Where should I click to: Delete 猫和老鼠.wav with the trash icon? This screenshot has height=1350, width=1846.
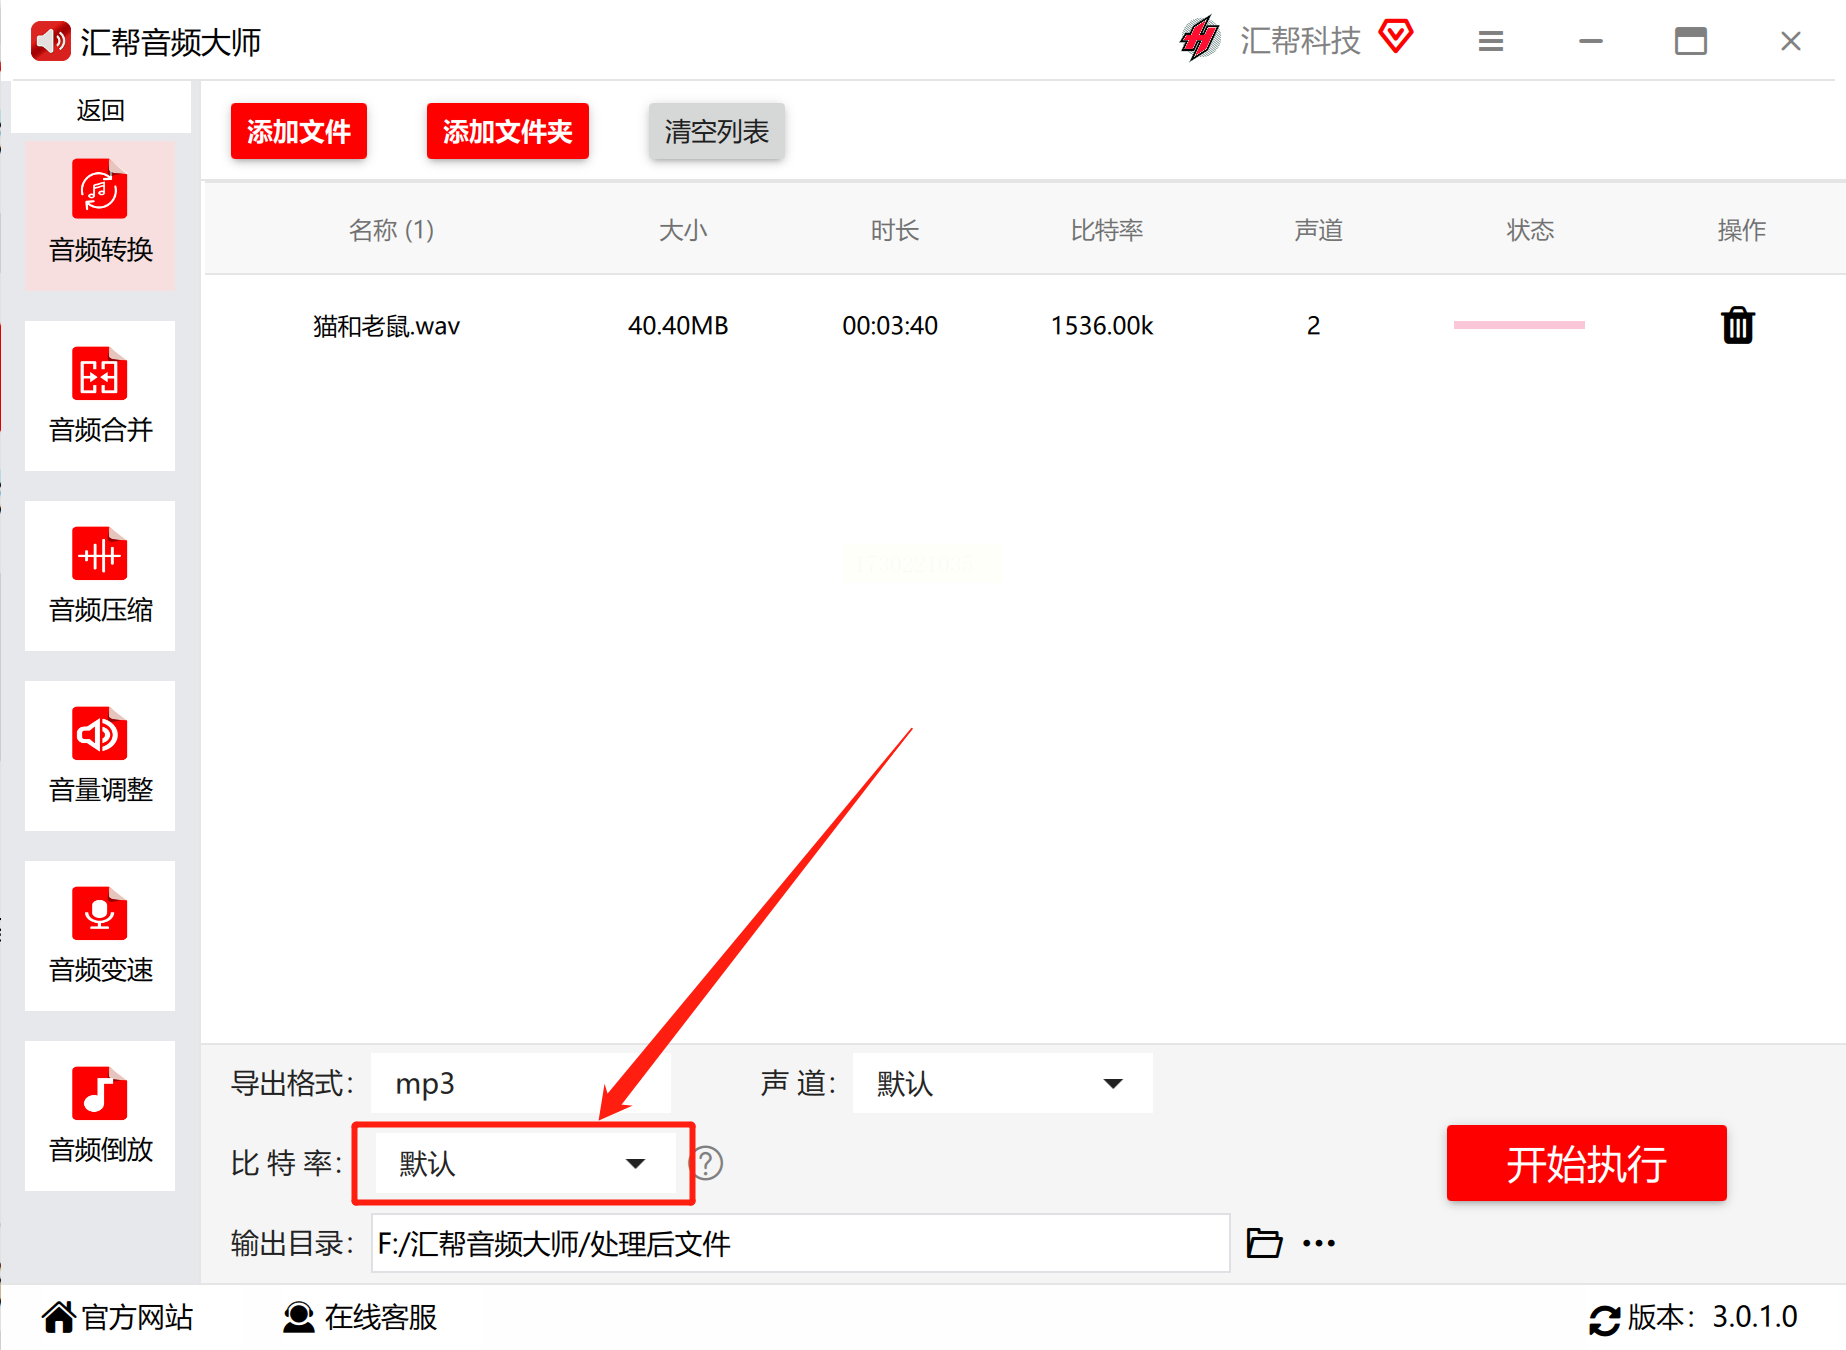pyautogui.click(x=1738, y=325)
